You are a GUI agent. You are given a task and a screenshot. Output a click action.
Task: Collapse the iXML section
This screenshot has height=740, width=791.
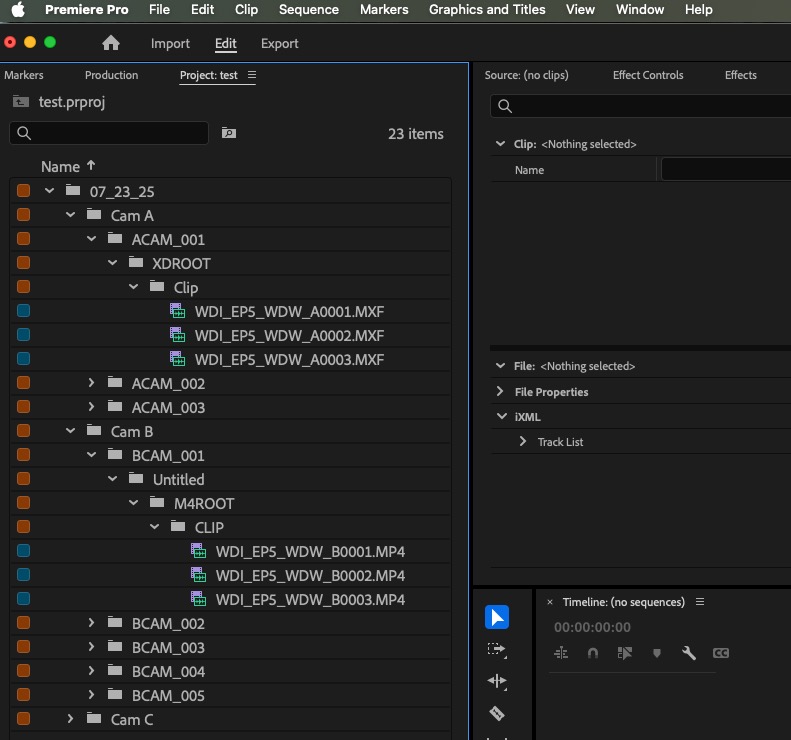(x=502, y=416)
